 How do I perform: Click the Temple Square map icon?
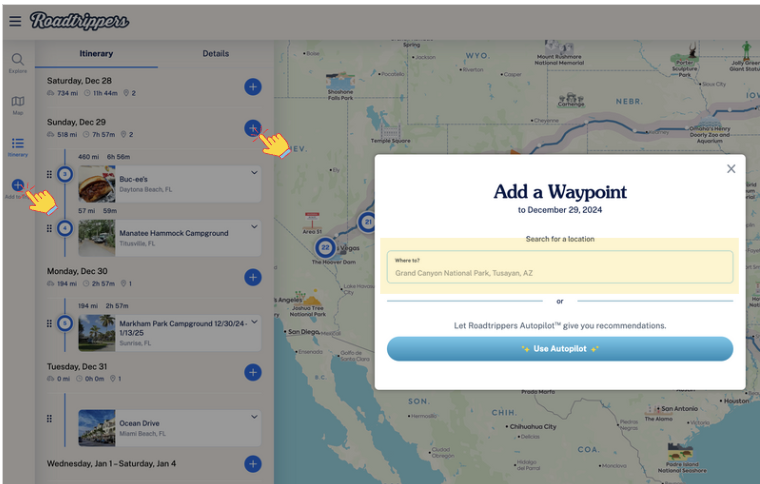point(390,131)
